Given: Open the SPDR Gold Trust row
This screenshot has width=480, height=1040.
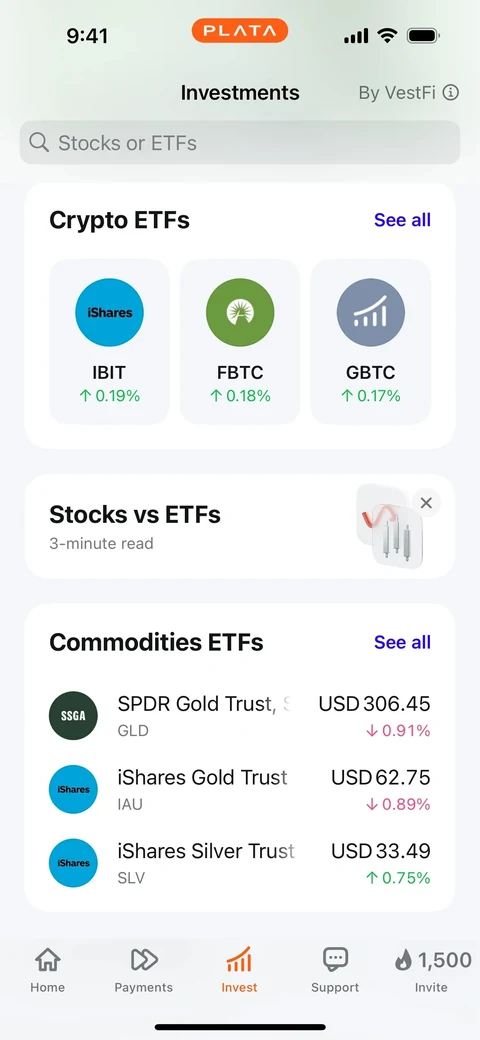Looking at the screenshot, I should tap(240, 716).
